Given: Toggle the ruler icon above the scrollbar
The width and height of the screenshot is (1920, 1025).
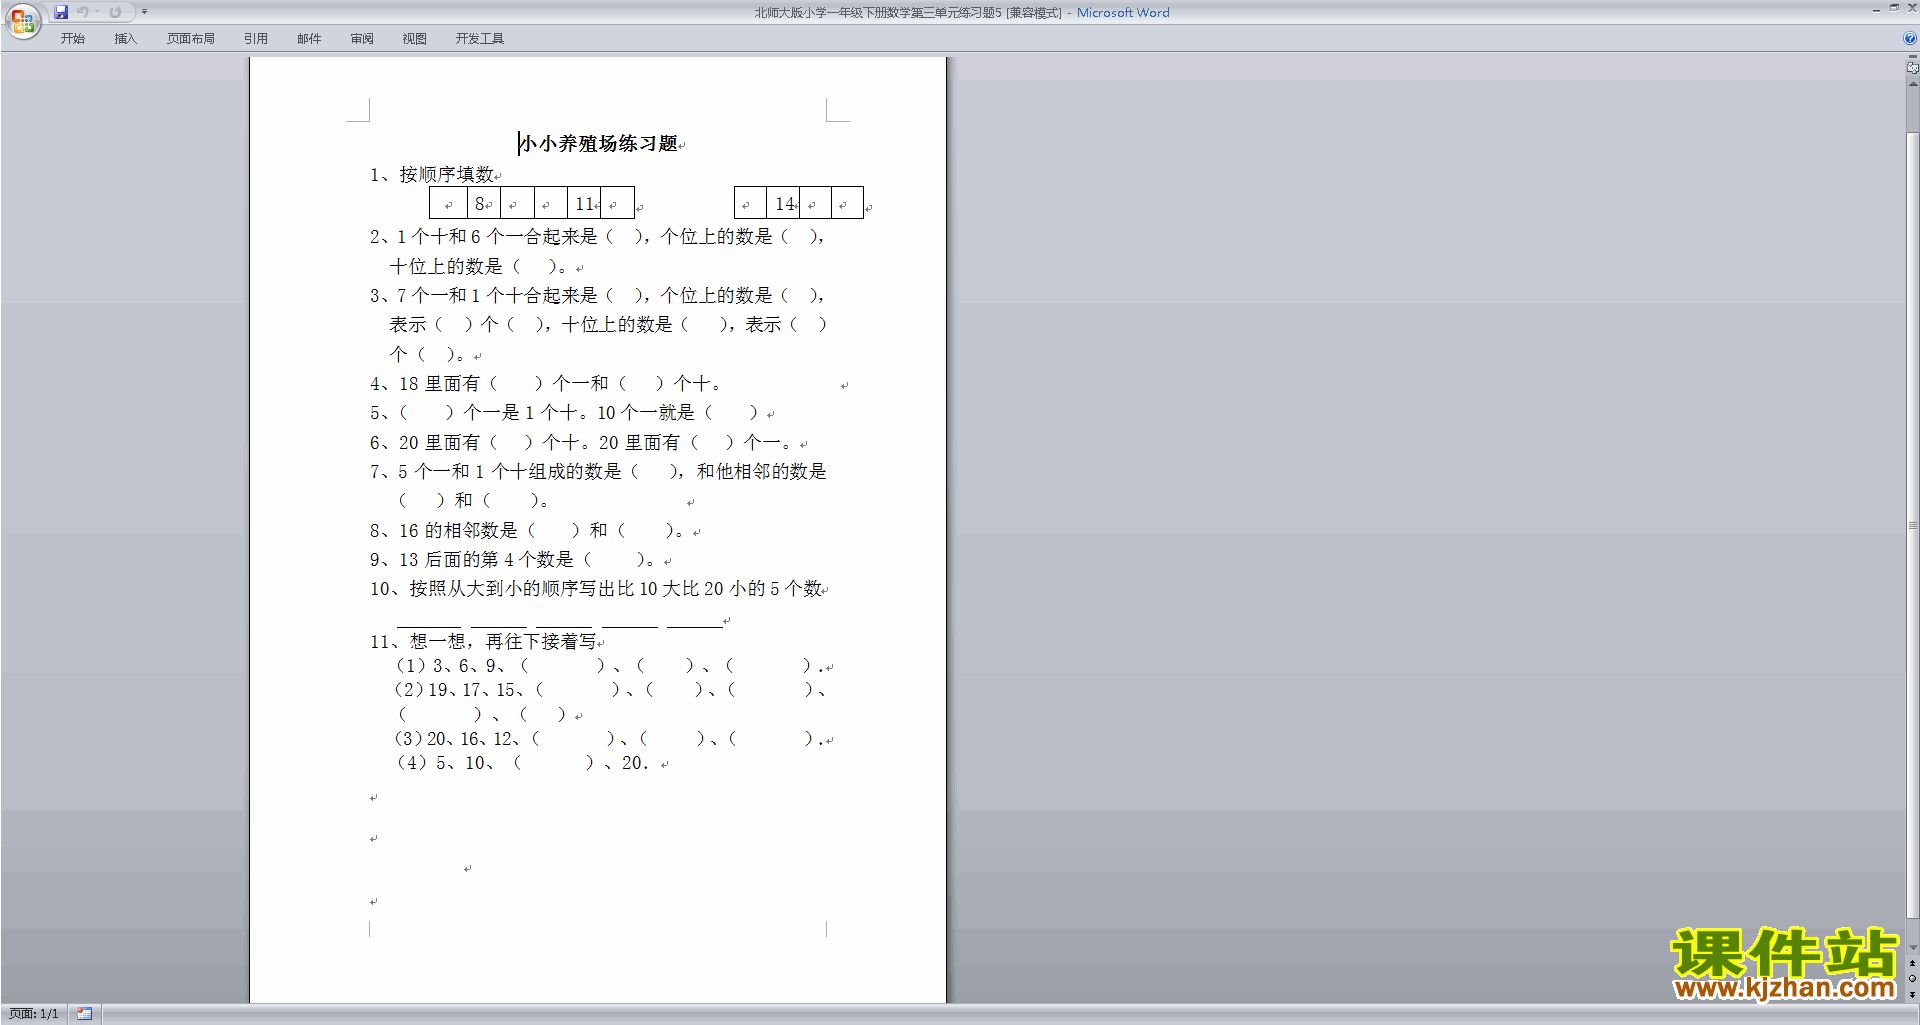Looking at the screenshot, I should (1913, 68).
